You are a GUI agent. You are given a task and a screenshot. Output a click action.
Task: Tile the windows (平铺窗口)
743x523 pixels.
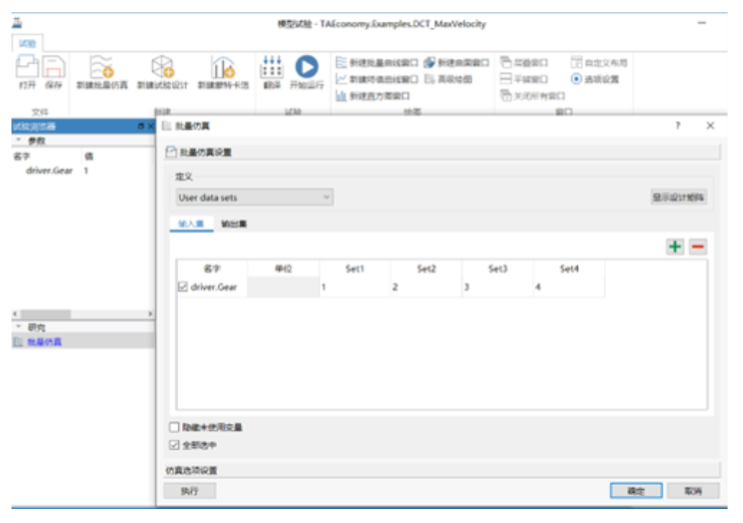pyautogui.click(x=524, y=79)
